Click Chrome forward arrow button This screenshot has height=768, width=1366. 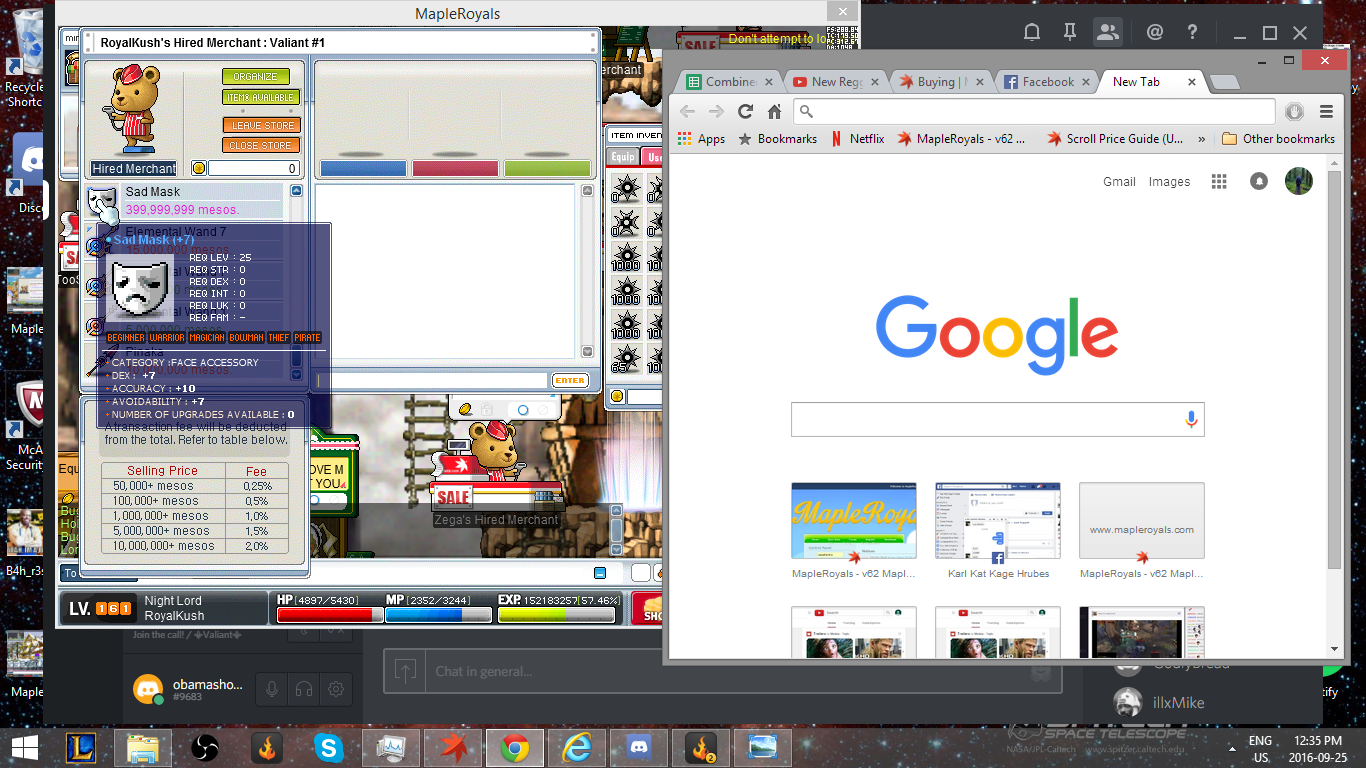[716, 111]
